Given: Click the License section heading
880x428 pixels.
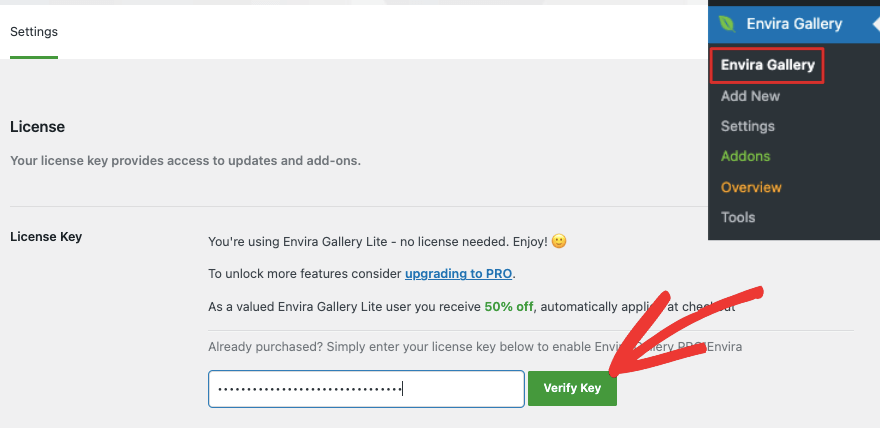Looking at the screenshot, I should pyautogui.click(x=38, y=127).
